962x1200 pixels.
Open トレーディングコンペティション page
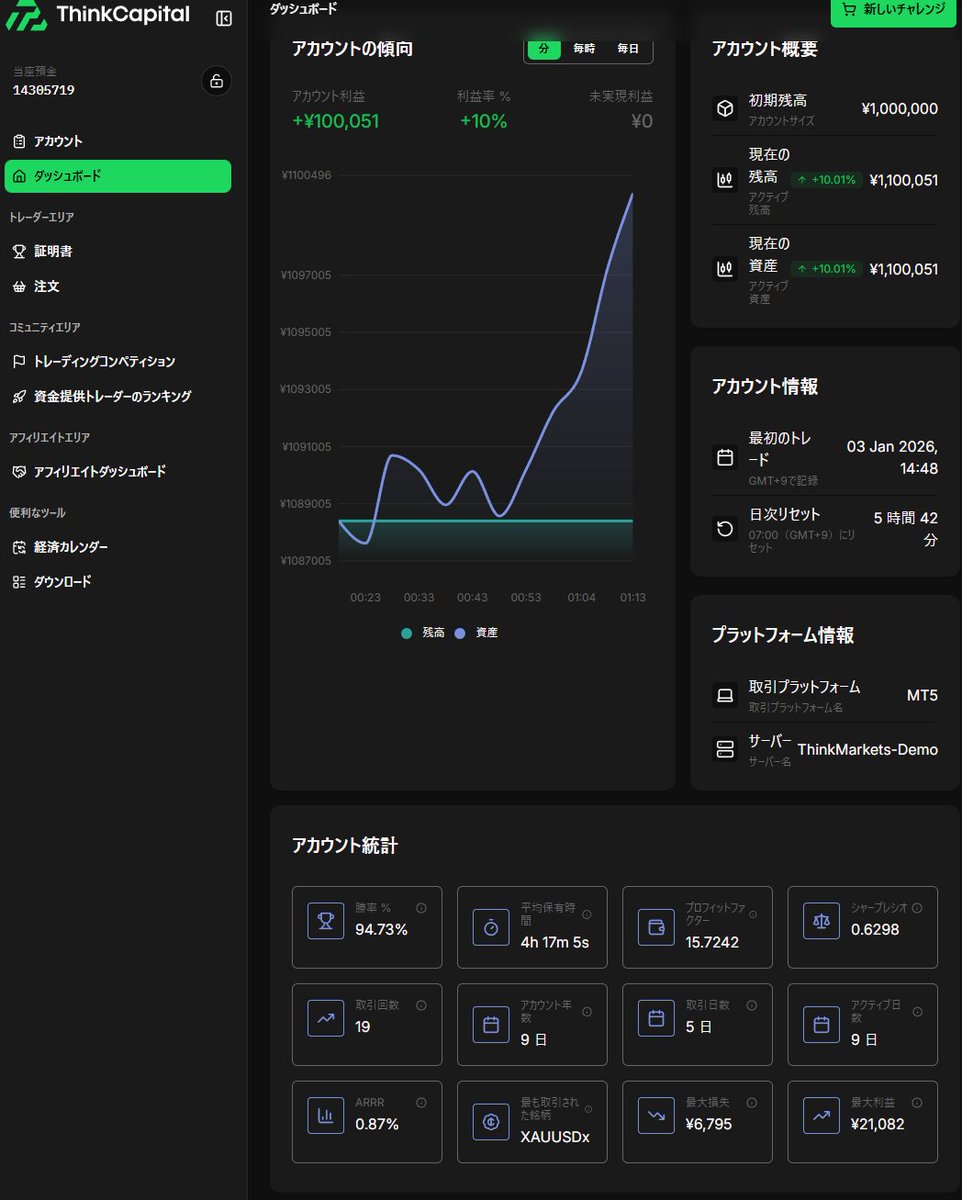coord(118,361)
